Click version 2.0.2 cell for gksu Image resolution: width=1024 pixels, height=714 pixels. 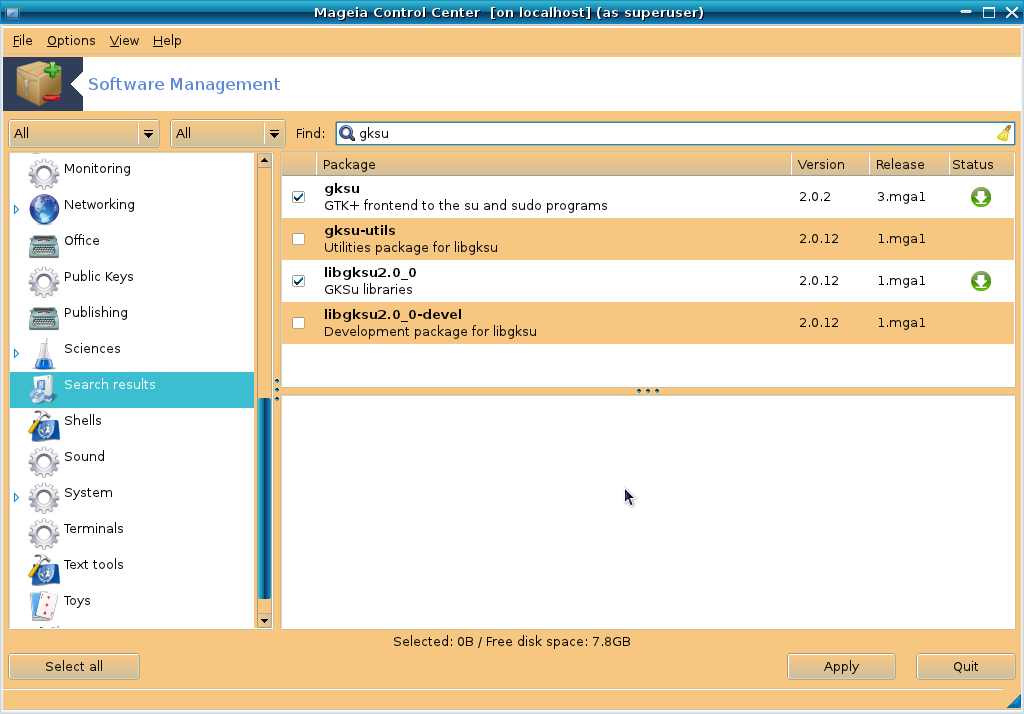tap(814, 197)
